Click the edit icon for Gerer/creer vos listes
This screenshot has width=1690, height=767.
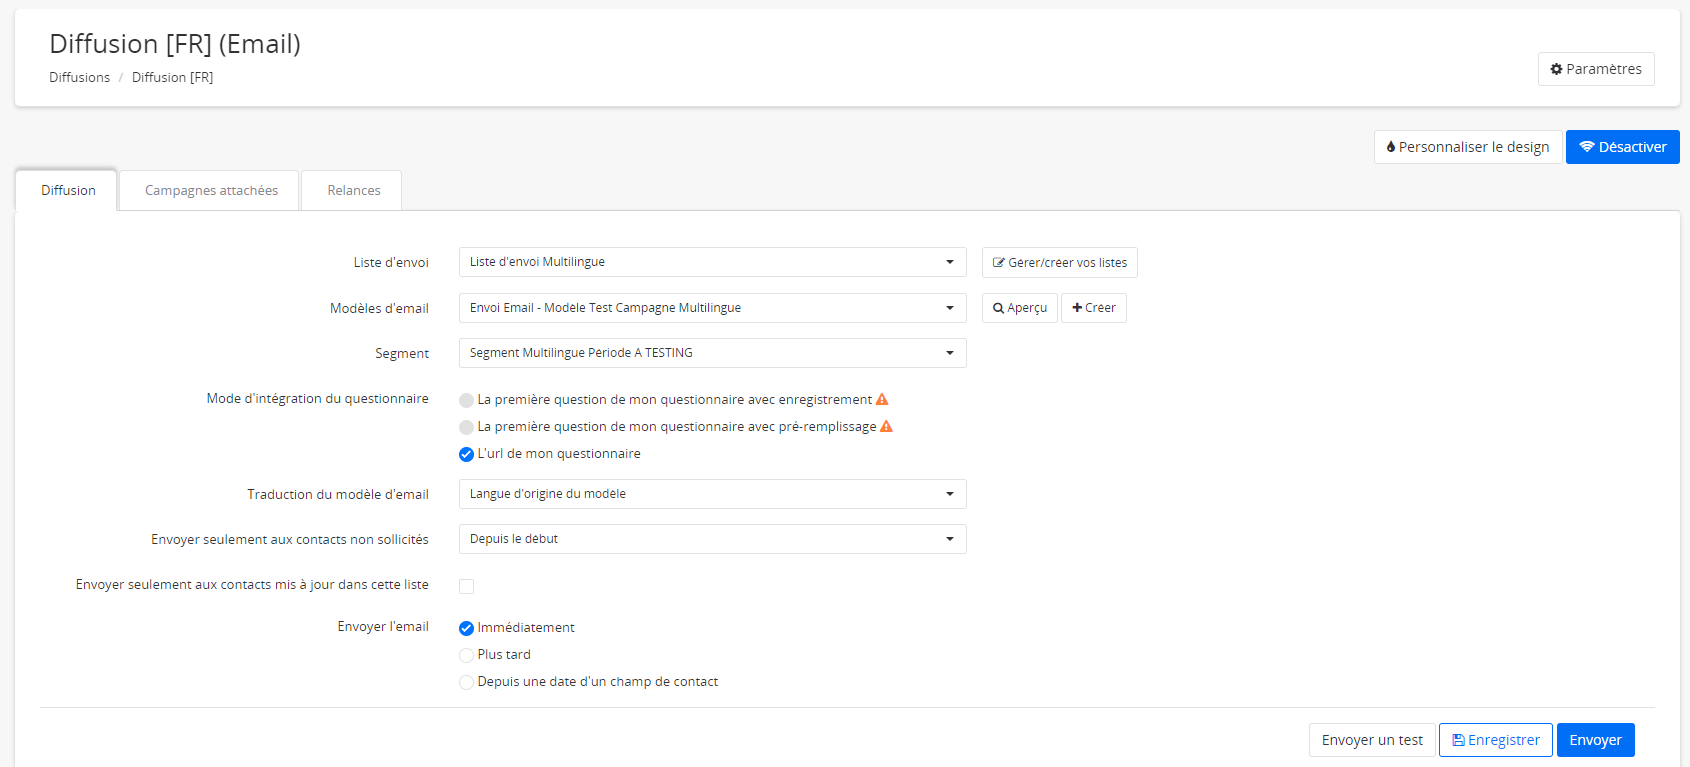(998, 263)
